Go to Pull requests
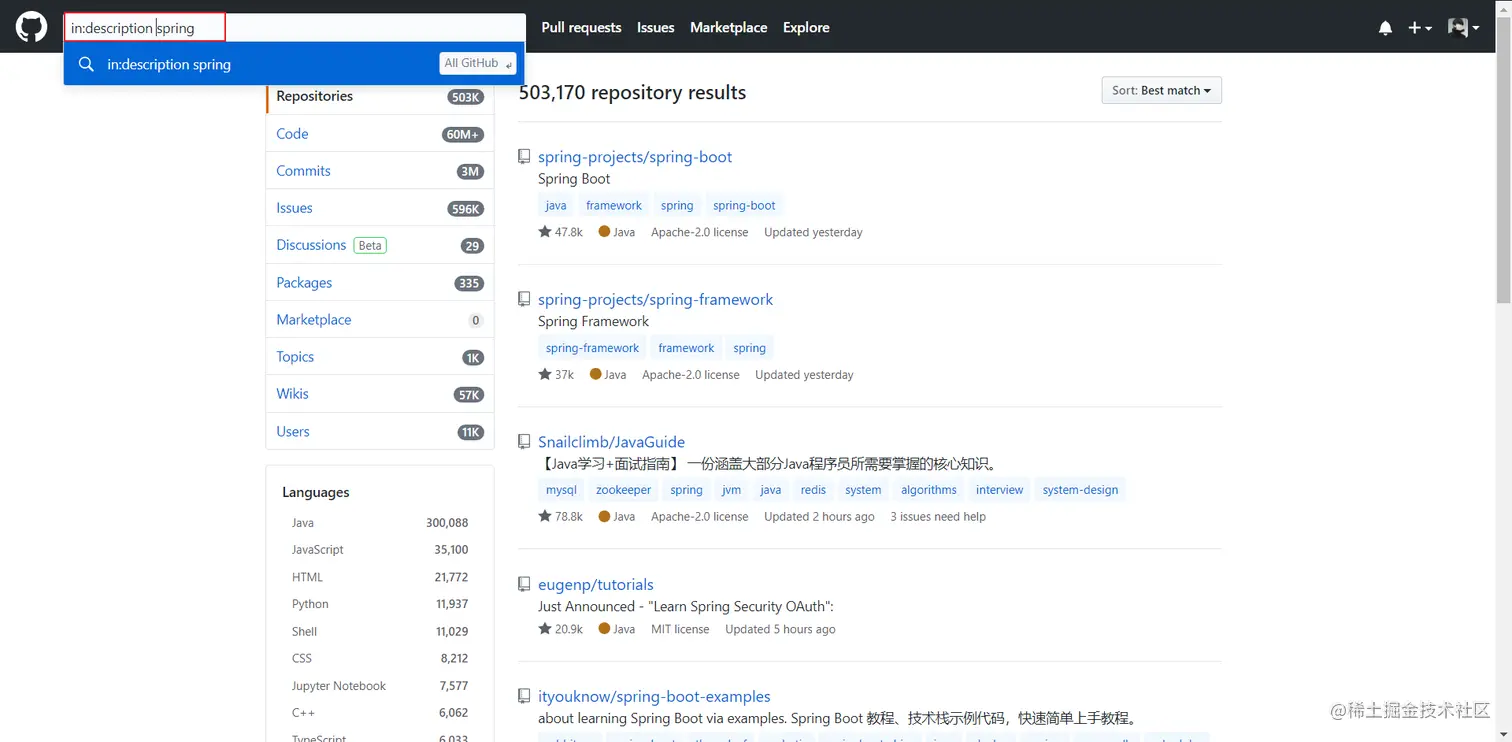The width and height of the screenshot is (1512, 742). pos(581,28)
